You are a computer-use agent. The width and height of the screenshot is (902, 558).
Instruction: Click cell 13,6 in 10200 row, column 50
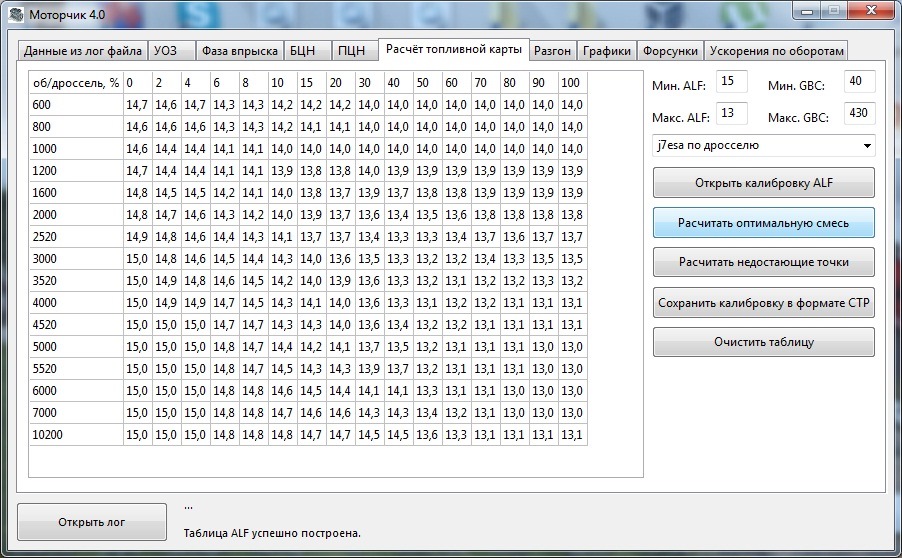[x=428, y=435]
